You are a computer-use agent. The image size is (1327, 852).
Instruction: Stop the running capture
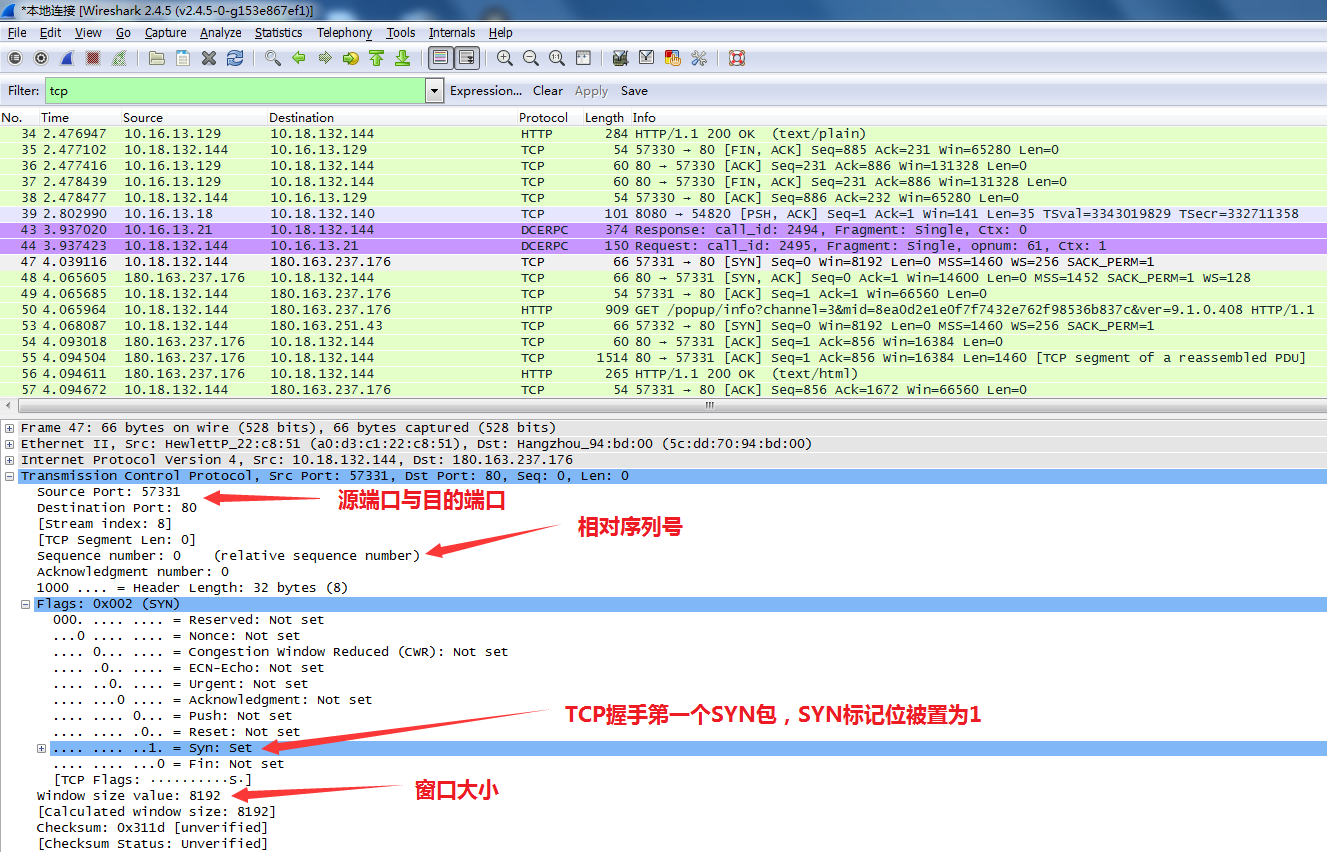tap(93, 58)
